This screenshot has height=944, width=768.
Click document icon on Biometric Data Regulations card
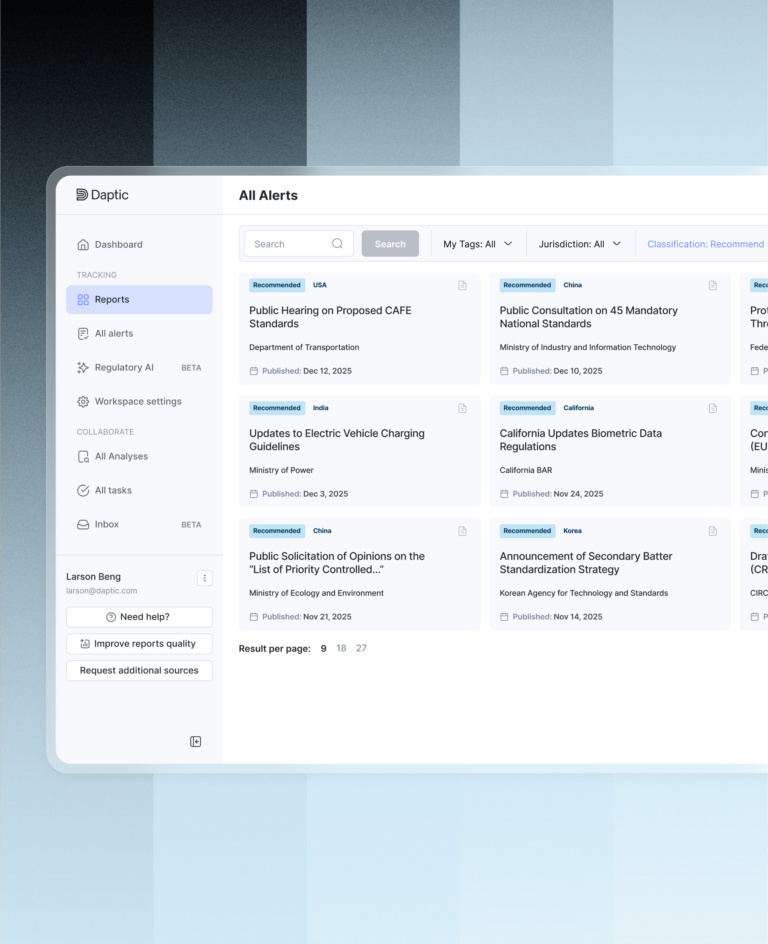coord(713,408)
